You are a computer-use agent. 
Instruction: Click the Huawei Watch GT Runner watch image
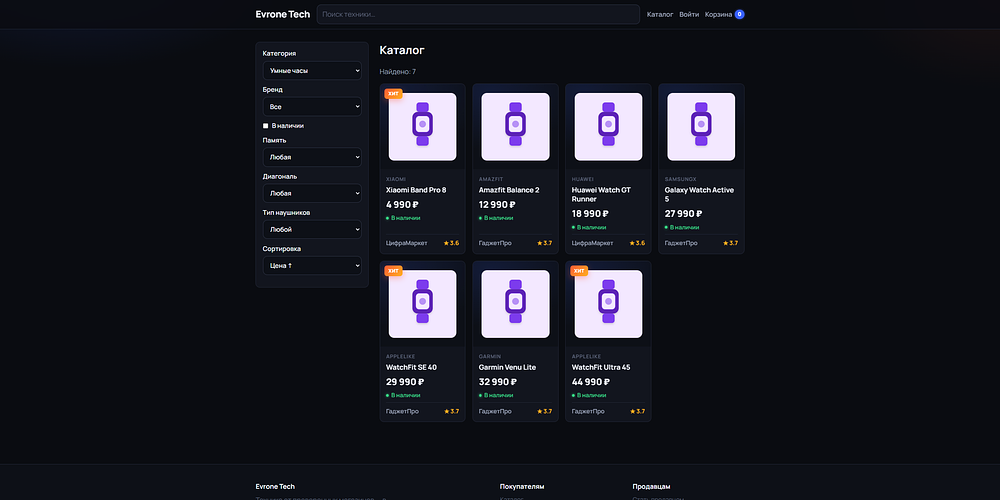pyautogui.click(x=608, y=126)
